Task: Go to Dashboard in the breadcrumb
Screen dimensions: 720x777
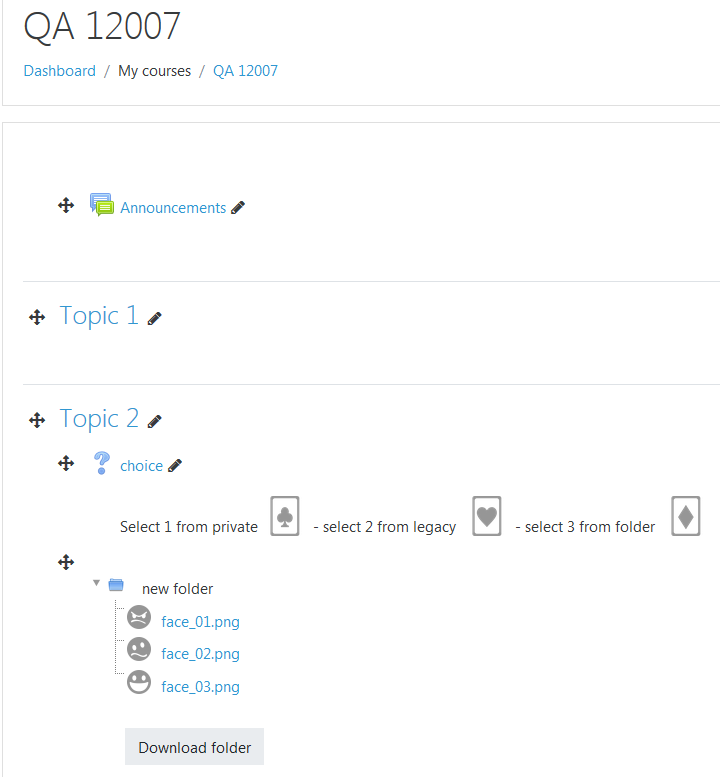Action: (x=59, y=71)
